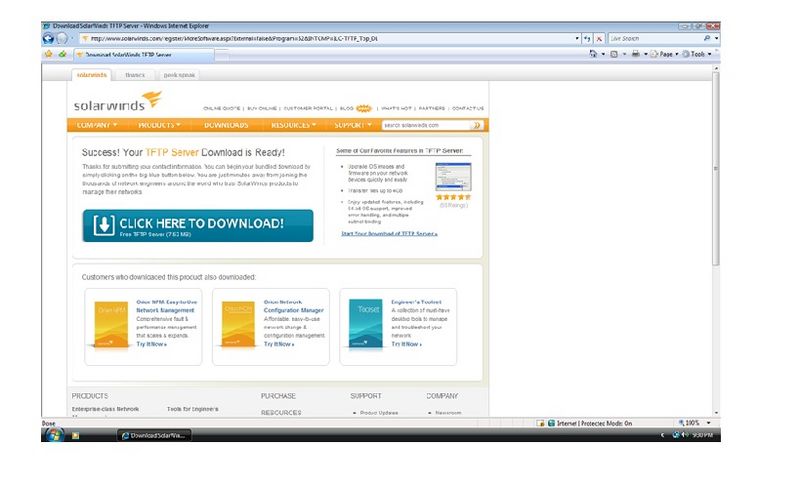Image resolution: width=800 pixels, height=485 pixels.
Task: Click the site favicon in address bar
Action: coord(85,38)
